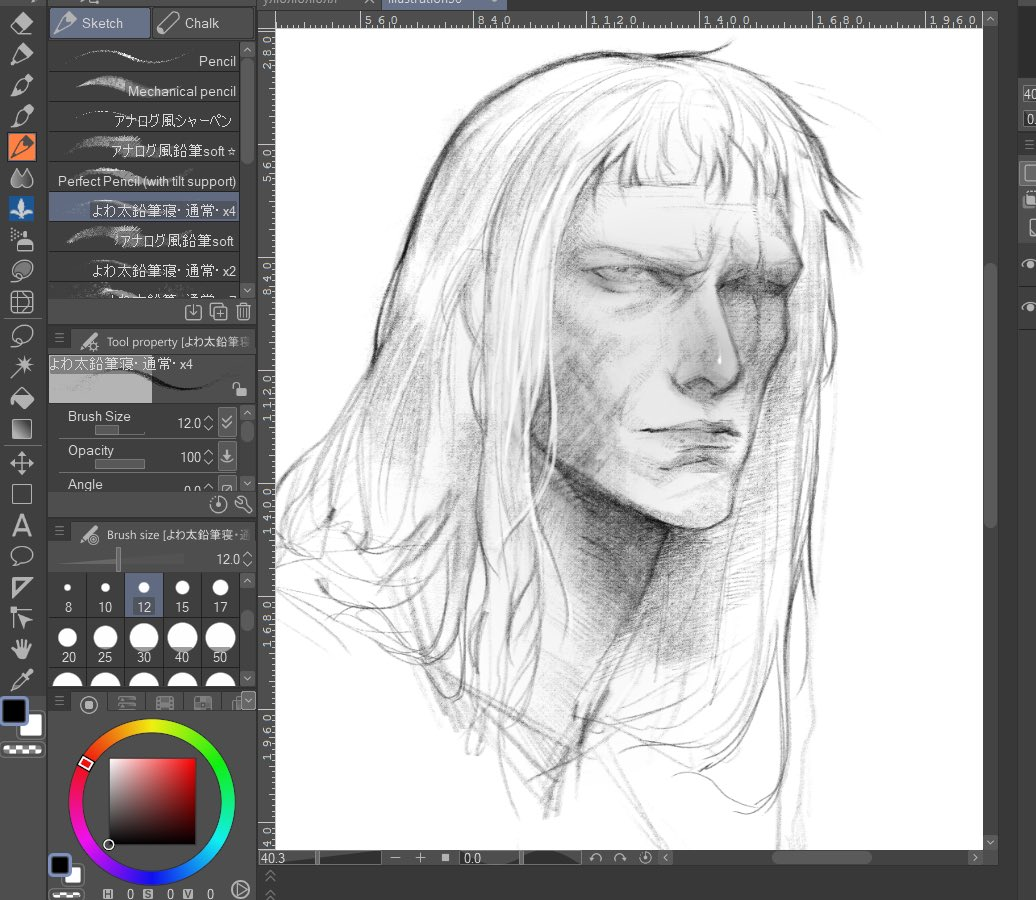Select the Gradient tool
Viewport: 1036px width, 900px height.
click(22, 429)
